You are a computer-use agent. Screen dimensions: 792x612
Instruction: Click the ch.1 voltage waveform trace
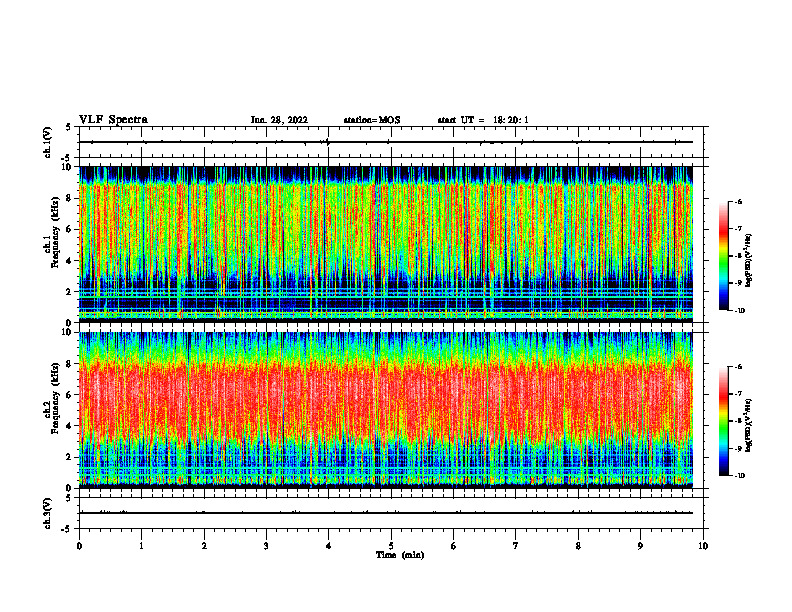[x=385, y=142]
